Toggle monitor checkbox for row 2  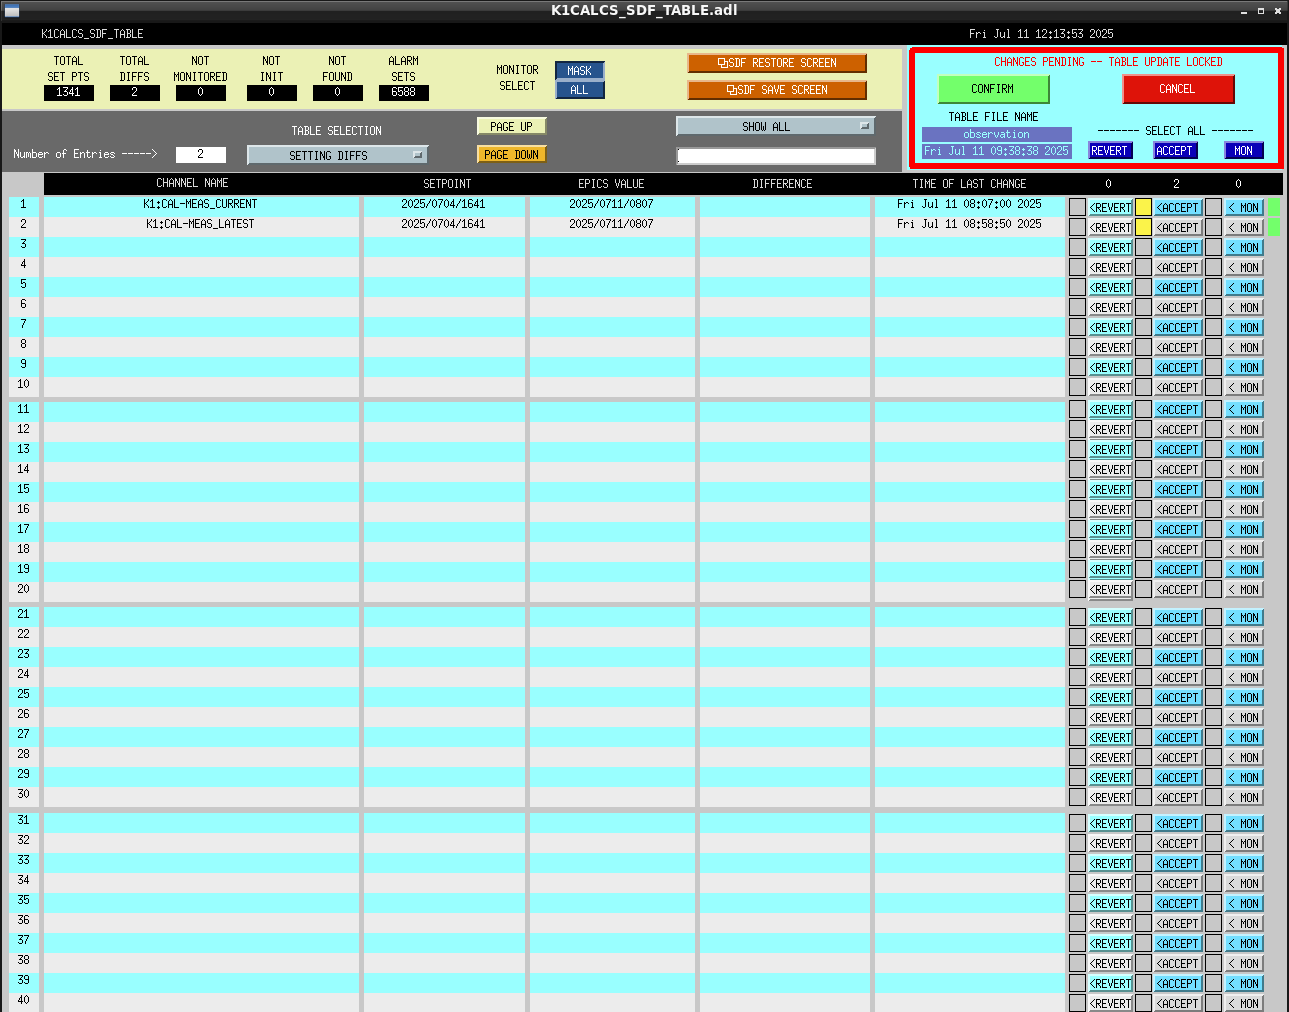1213,227
